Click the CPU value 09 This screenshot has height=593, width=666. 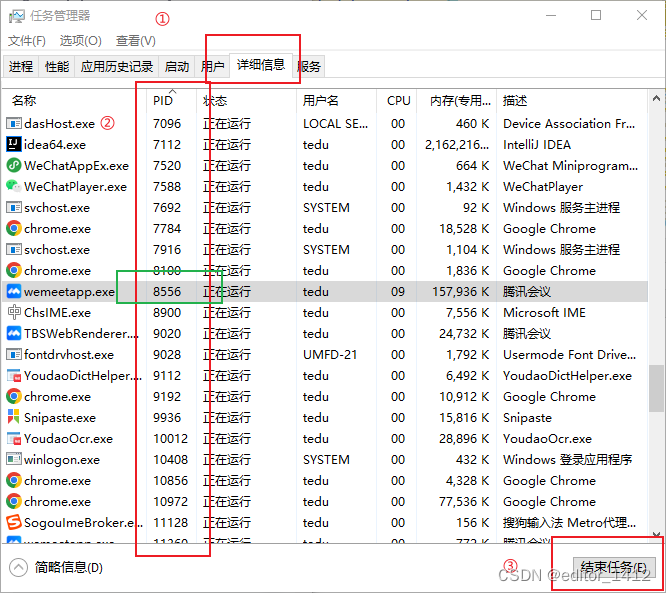398,292
